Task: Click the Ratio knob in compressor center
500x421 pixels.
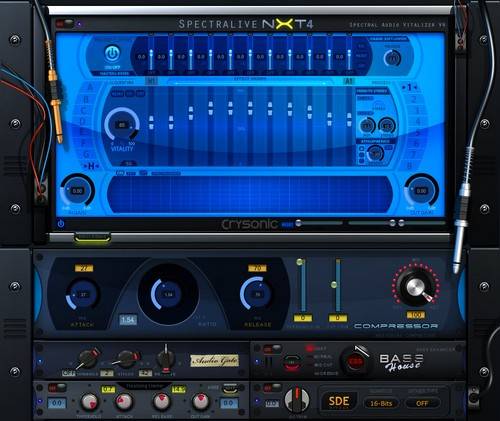Action: tap(168, 294)
